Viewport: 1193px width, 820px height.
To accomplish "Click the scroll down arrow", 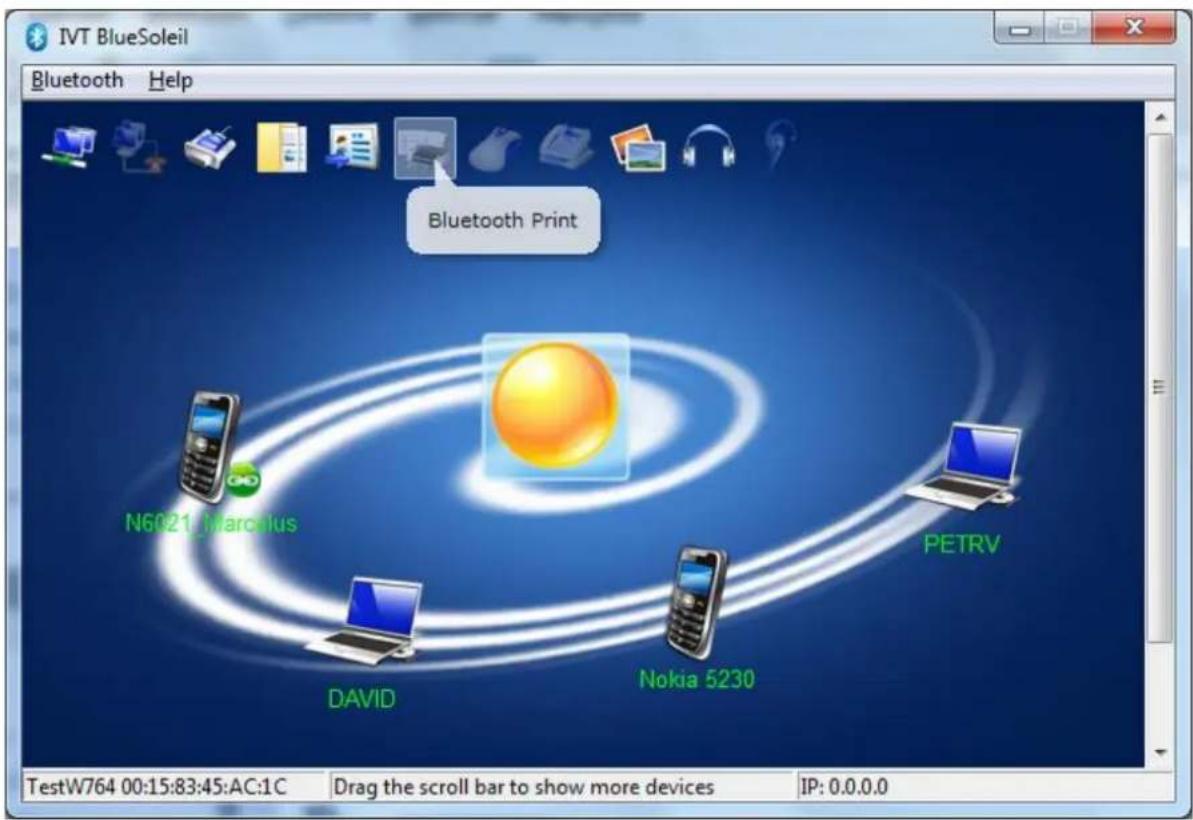I will [x=1160, y=752].
